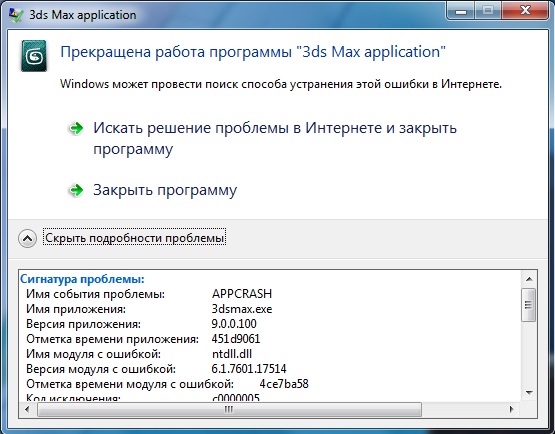Click the 3ds Max title bar icon

tap(16, 15)
